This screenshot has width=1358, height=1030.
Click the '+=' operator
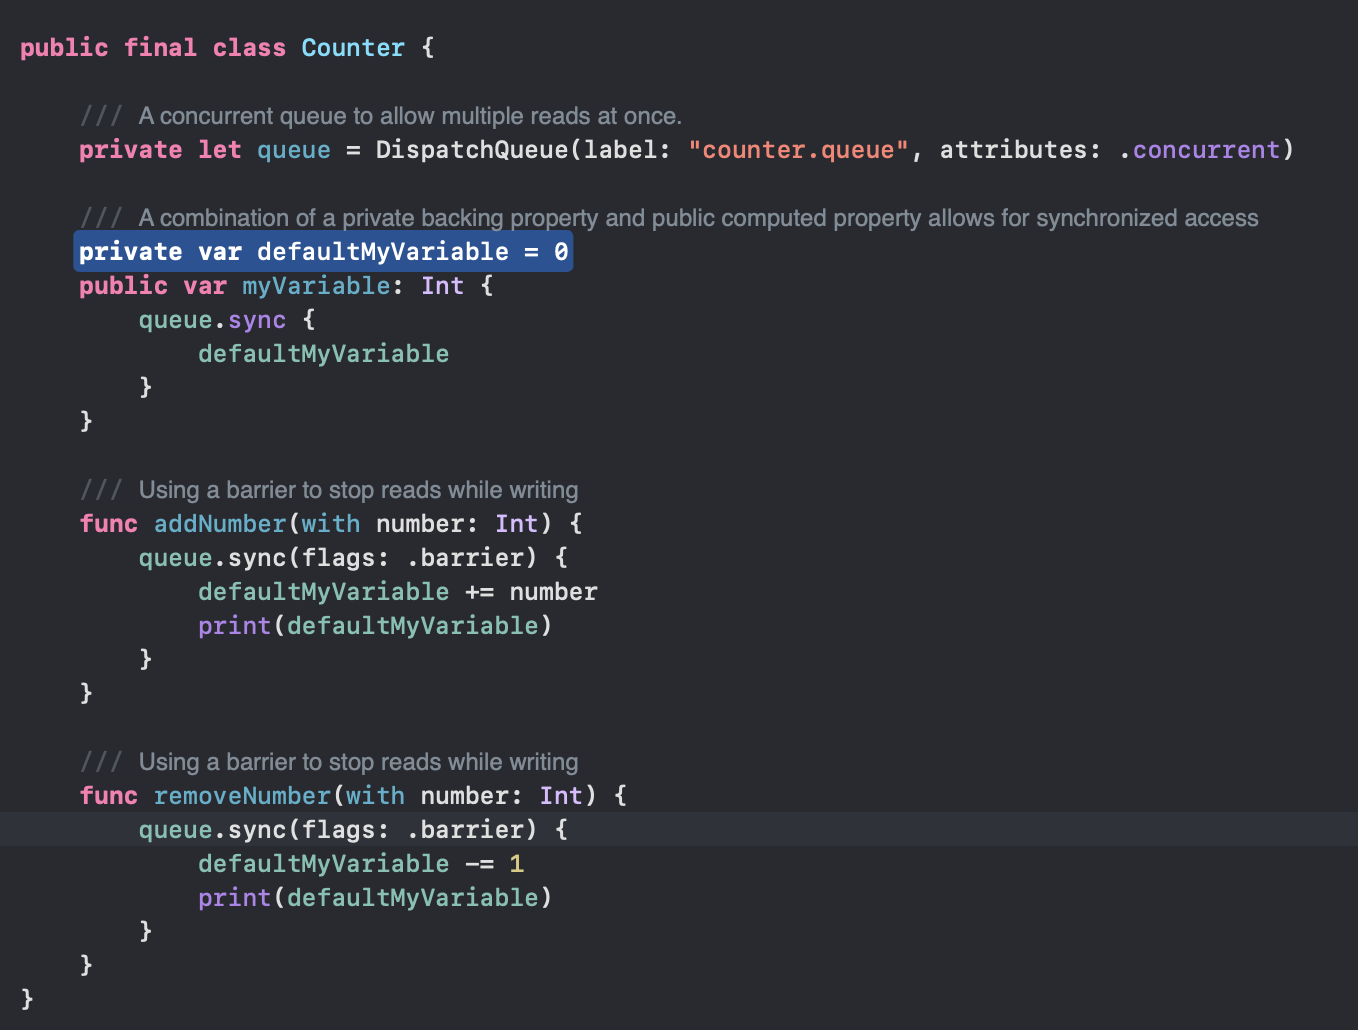click(479, 592)
